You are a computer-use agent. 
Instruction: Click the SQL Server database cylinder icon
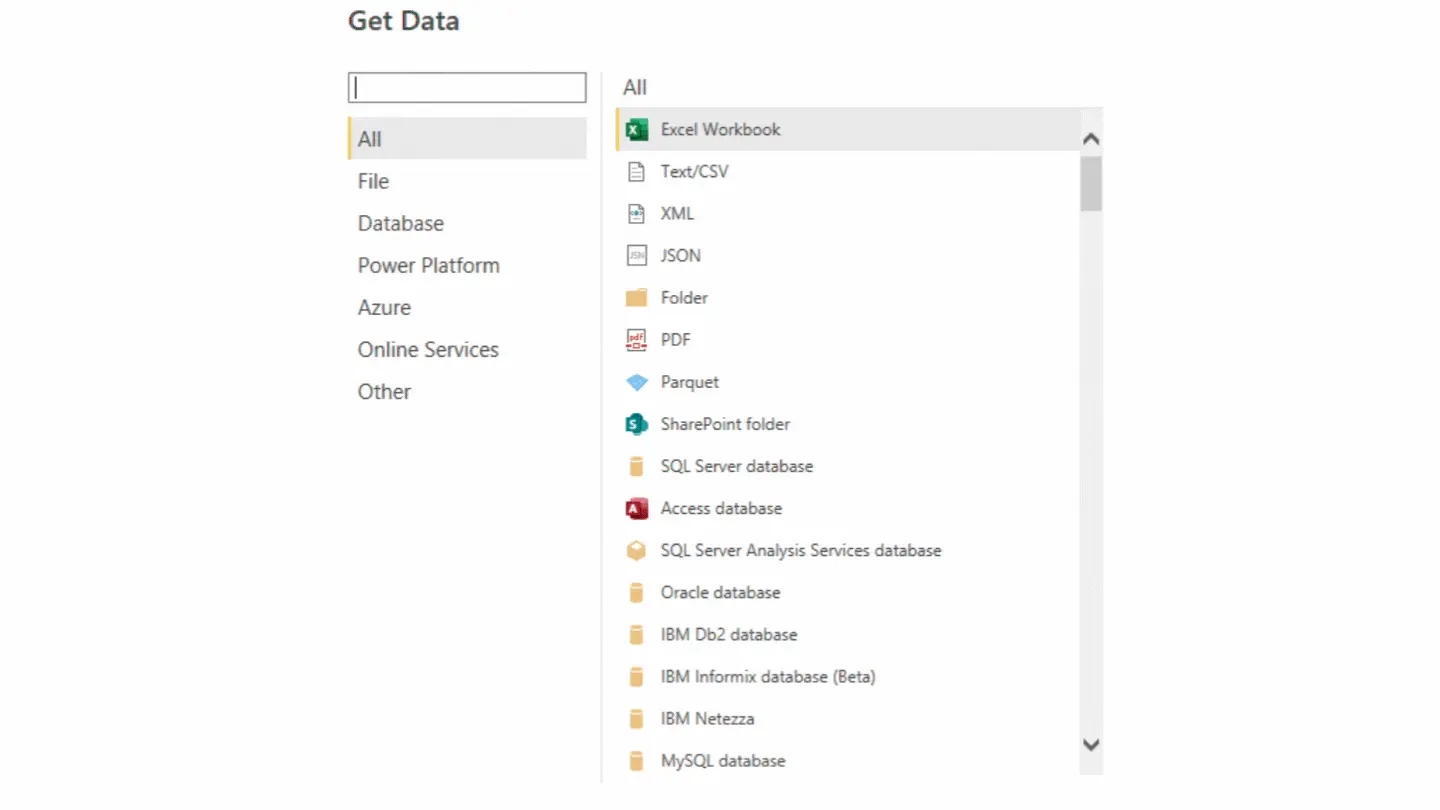click(x=636, y=466)
